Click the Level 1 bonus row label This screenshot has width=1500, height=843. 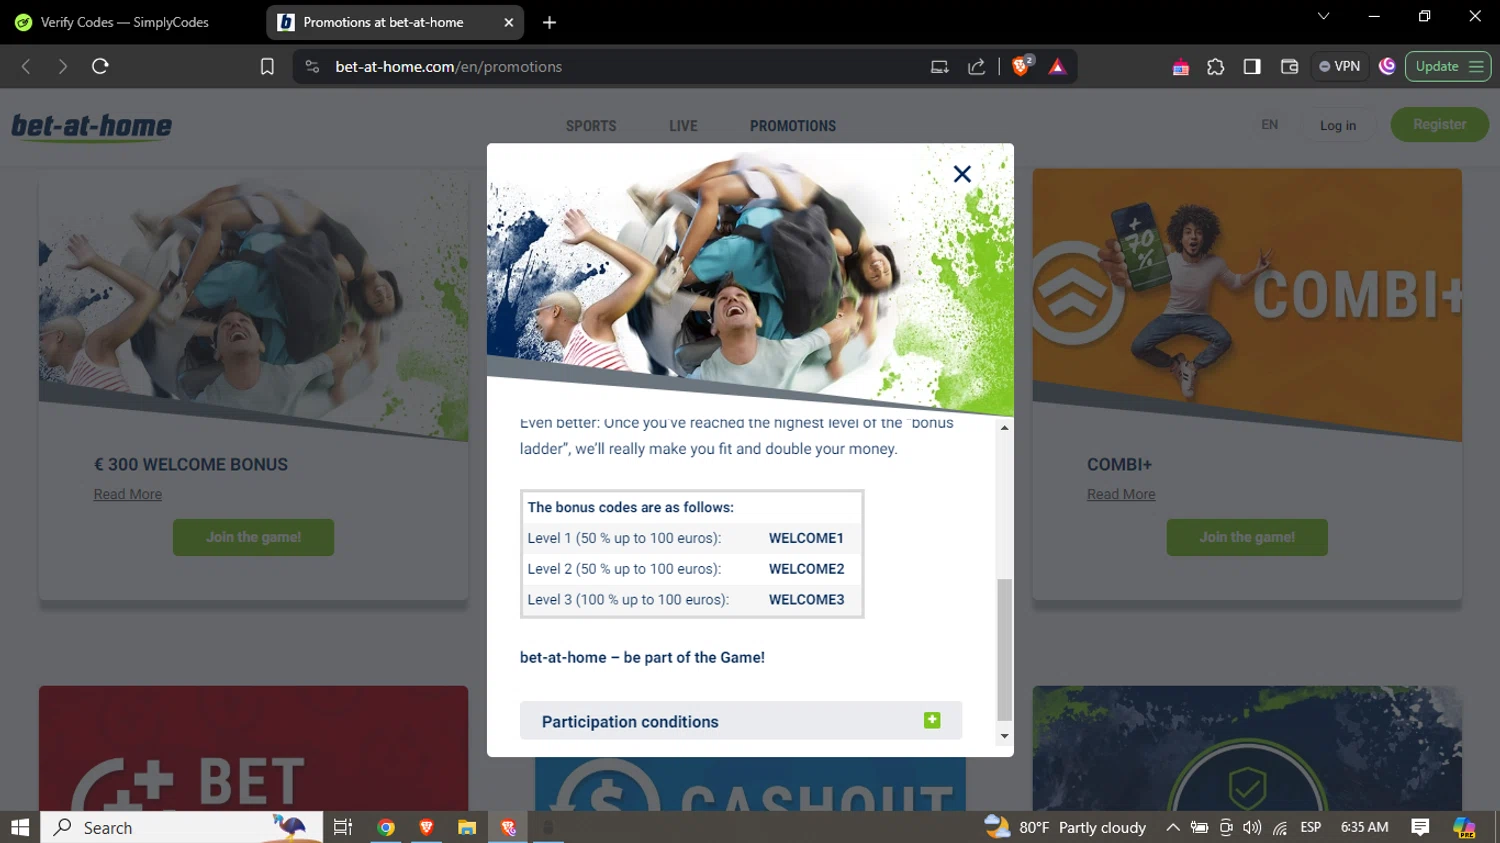(x=624, y=538)
